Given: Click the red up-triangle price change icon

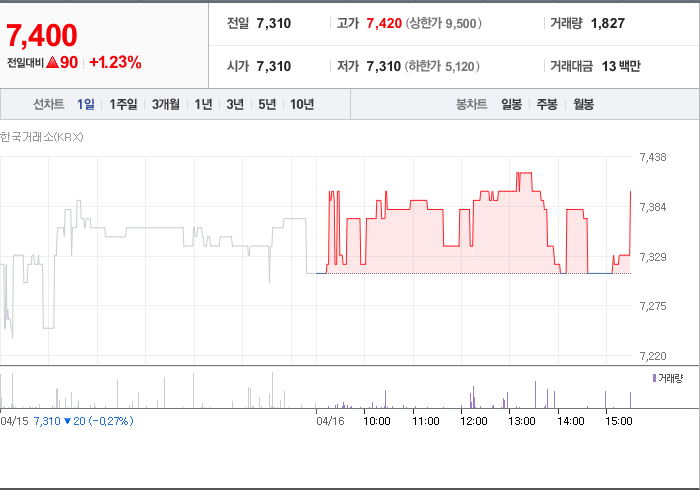Looking at the screenshot, I should click(x=52, y=62).
